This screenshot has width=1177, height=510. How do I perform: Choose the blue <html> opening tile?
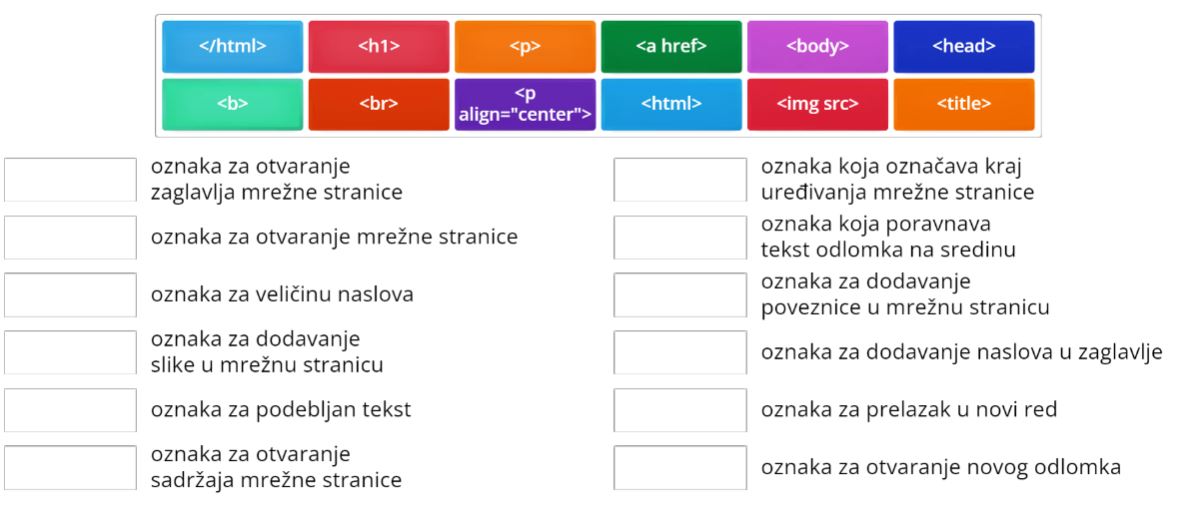tap(671, 104)
